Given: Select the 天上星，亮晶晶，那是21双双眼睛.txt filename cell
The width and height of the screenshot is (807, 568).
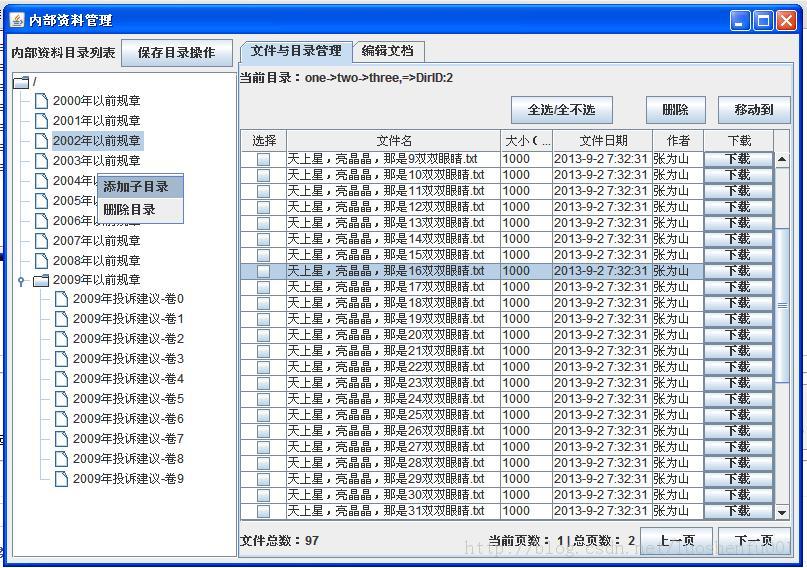Looking at the screenshot, I should [x=393, y=351].
